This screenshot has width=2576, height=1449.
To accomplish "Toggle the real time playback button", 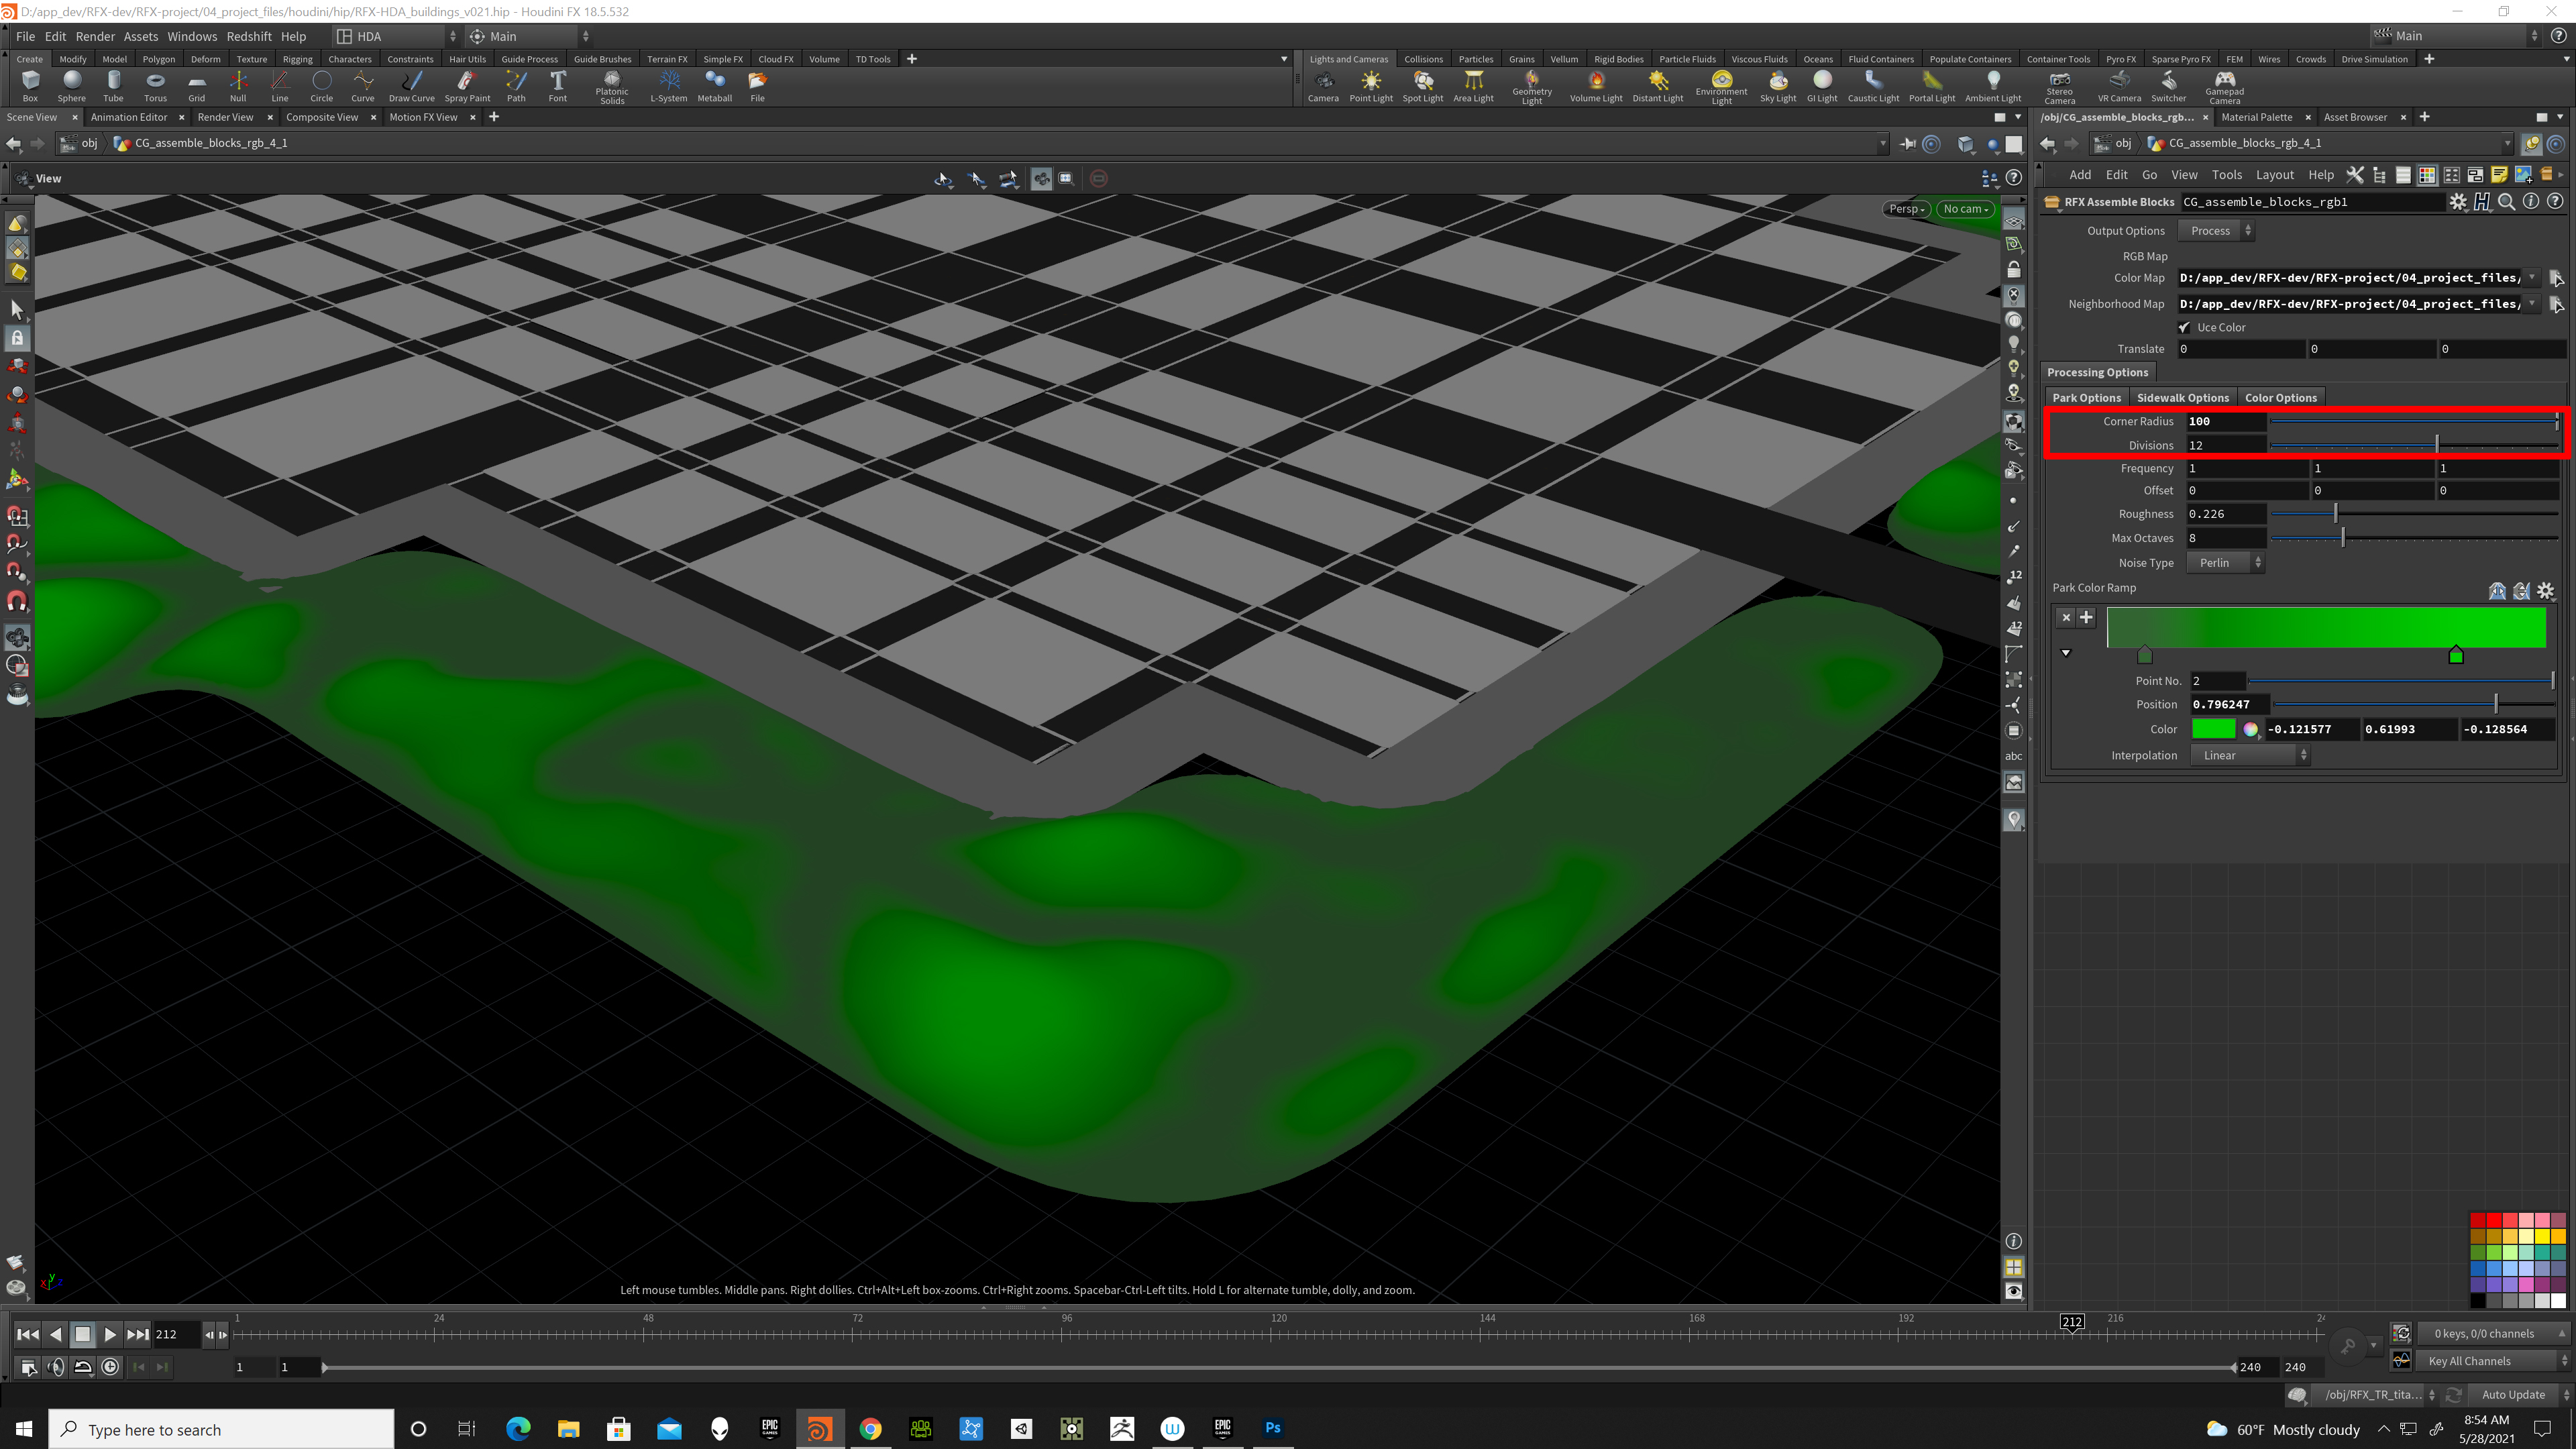I will tap(110, 1367).
